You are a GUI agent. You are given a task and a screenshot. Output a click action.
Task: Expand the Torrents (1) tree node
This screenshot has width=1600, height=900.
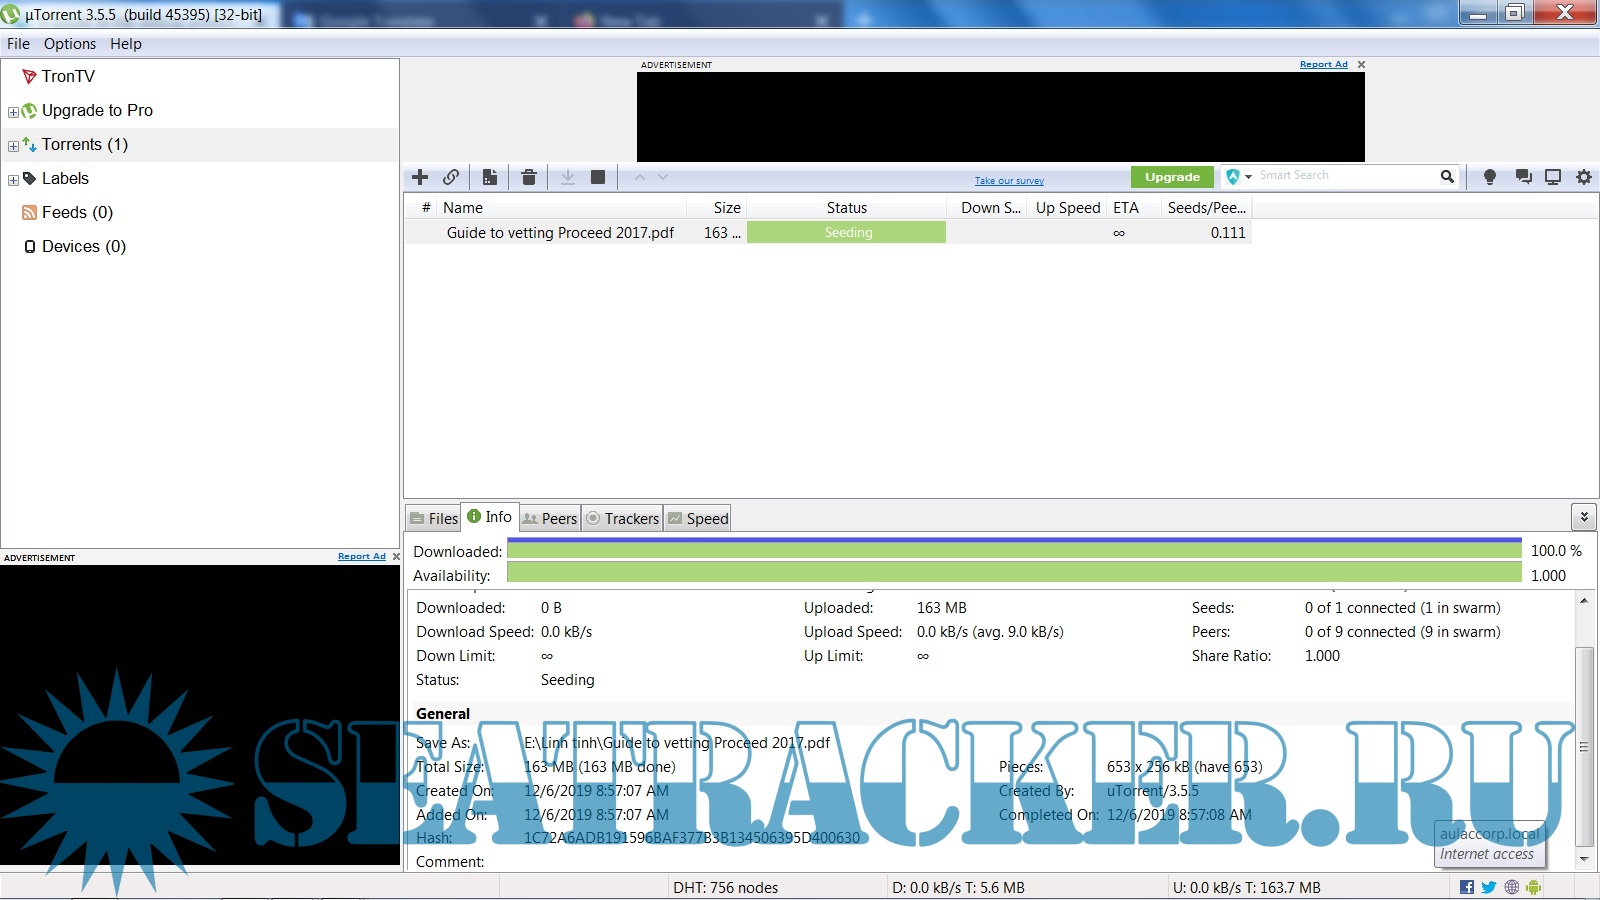click(13, 146)
